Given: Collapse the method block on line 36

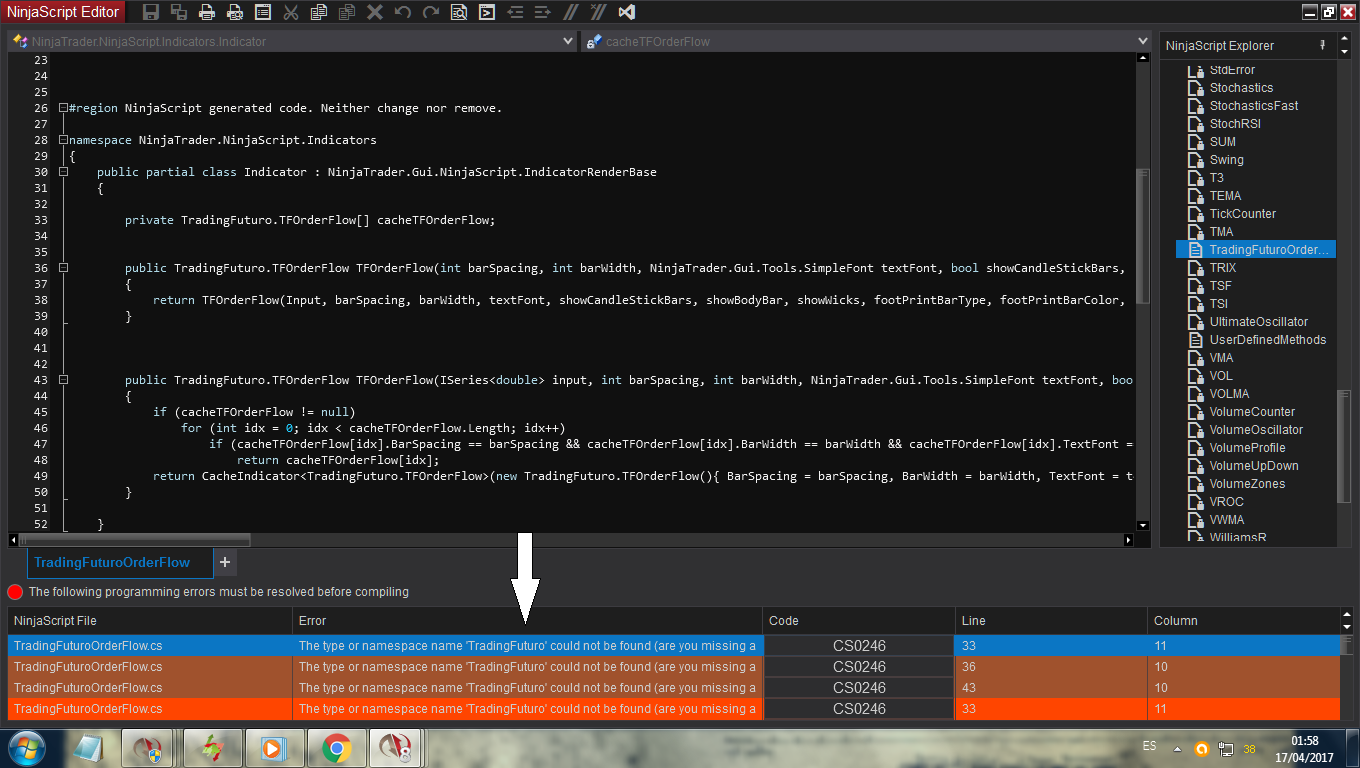Looking at the screenshot, I should click(63, 268).
